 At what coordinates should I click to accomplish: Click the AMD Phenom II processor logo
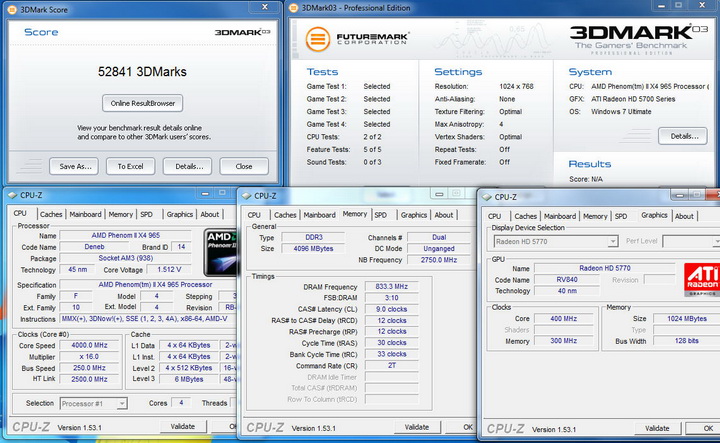(x=220, y=252)
